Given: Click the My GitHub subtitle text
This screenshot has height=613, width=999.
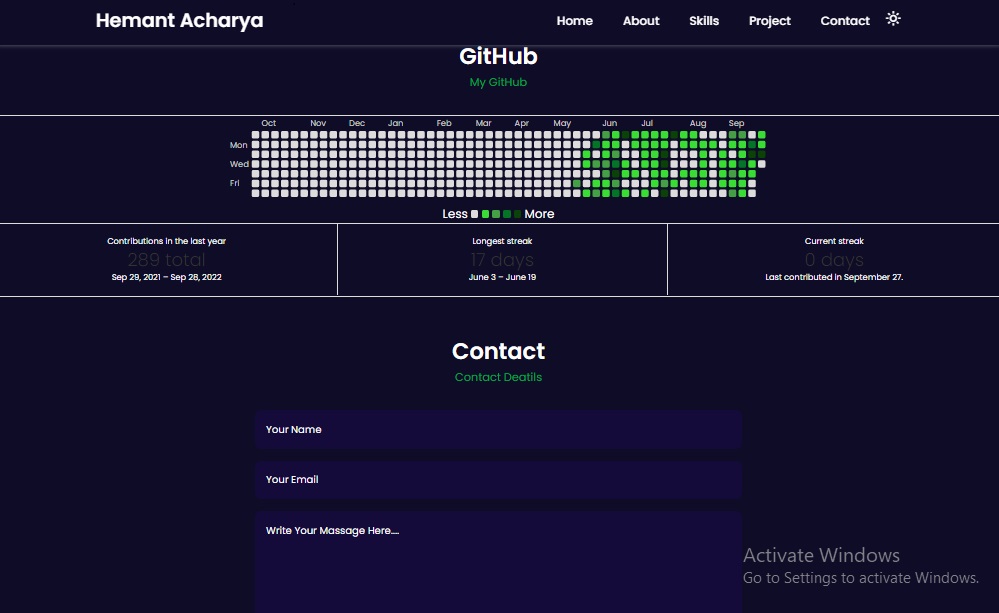Looking at the screenshot, I should pos(498,82).
